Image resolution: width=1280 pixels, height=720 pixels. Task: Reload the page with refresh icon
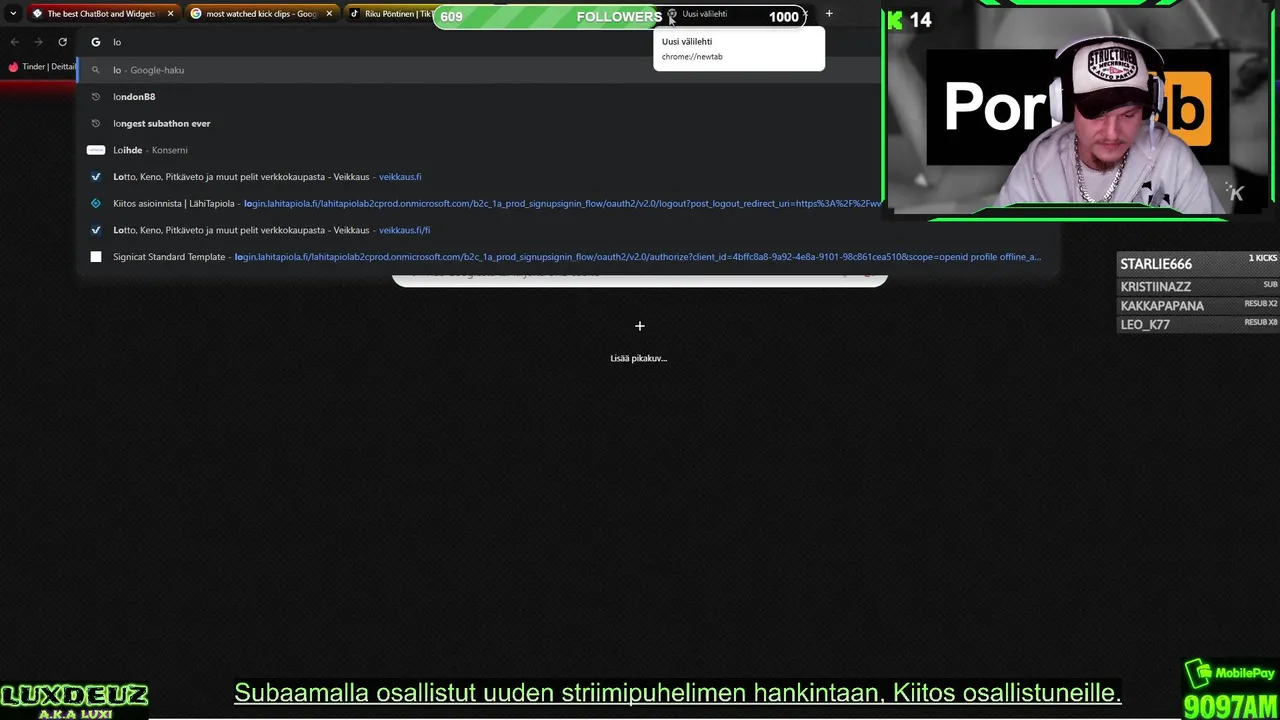click(x=62, y=42)
